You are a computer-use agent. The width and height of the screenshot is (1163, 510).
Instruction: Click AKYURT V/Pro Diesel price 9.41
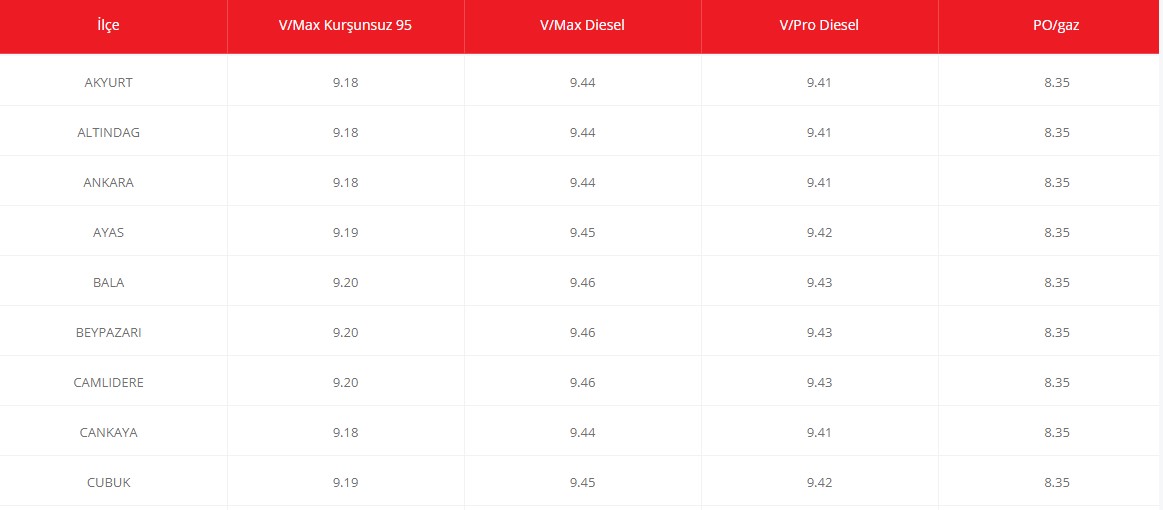click(820, 82)
